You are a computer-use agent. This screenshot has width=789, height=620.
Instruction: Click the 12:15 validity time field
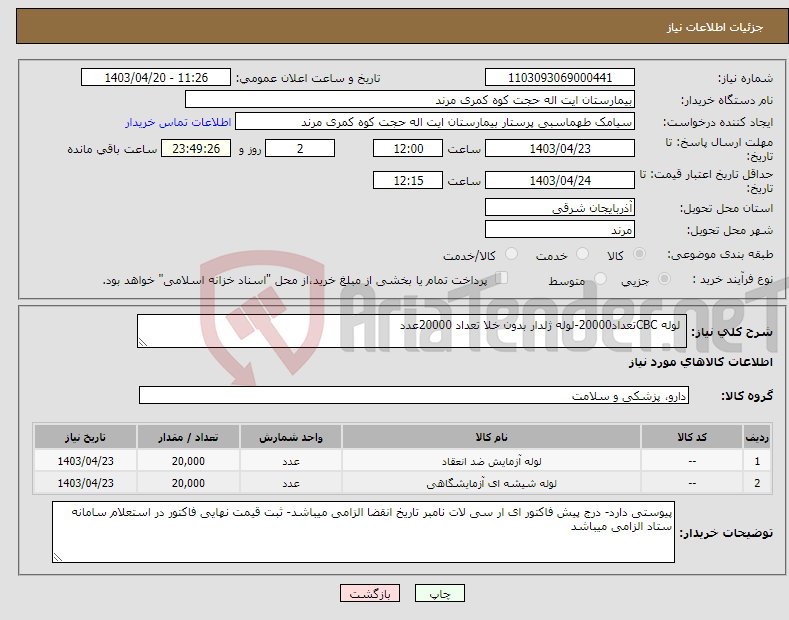408,180
